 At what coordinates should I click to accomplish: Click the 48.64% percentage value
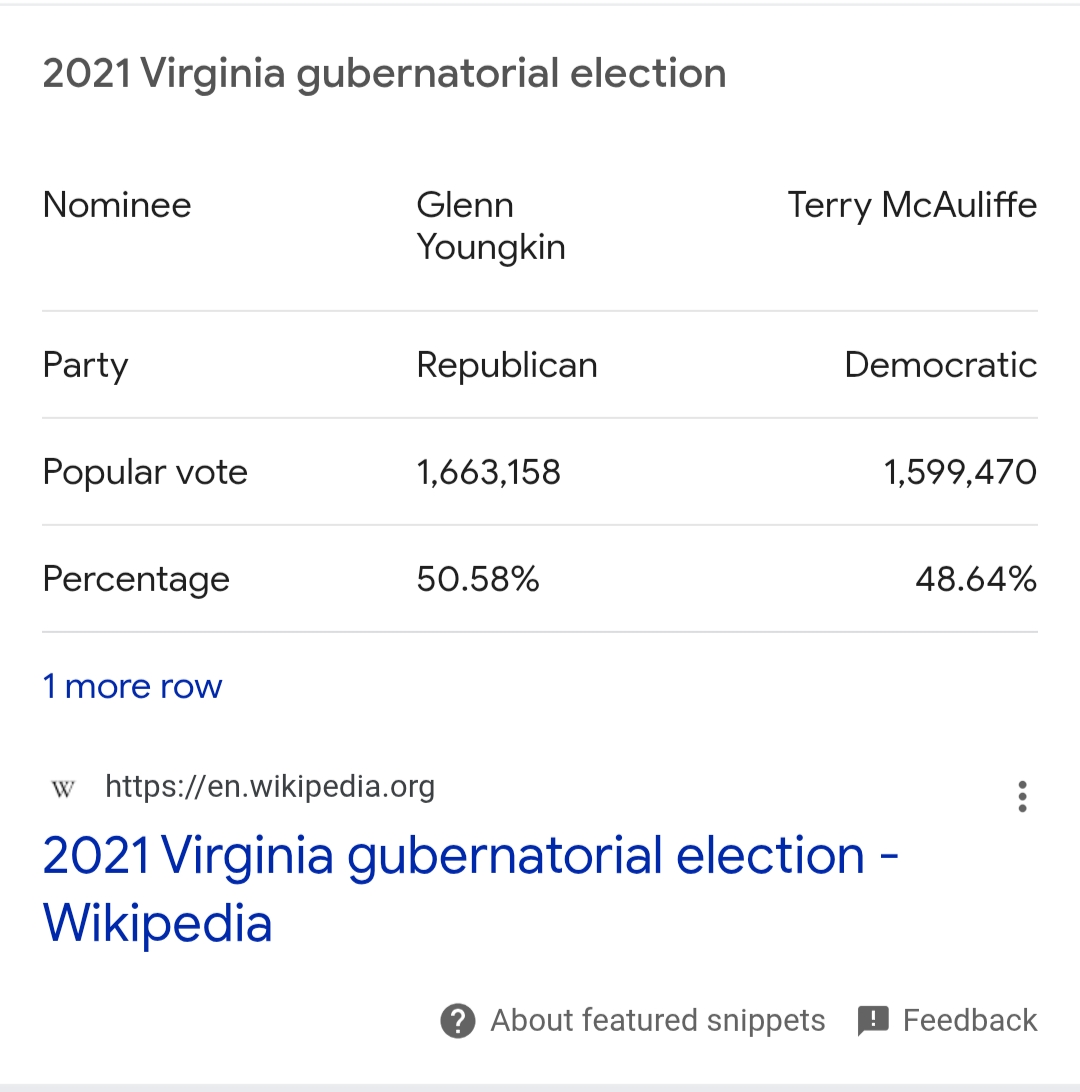(x=975, y=579)
